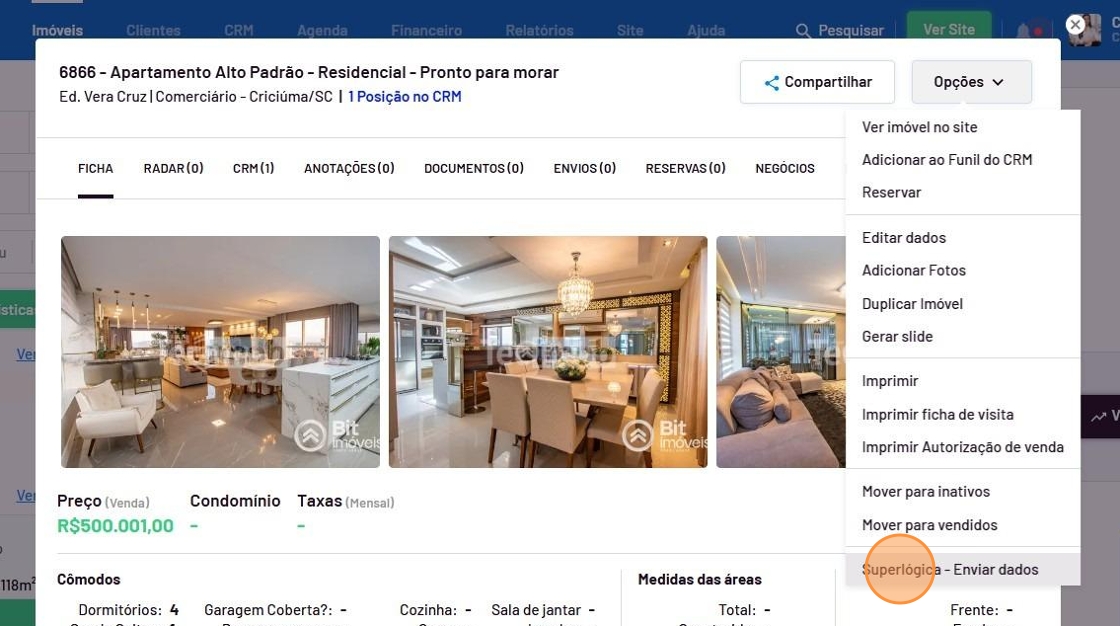The width and height of the screenshot is (1120, 626).
Task: Open the CRM (1) tab
Action: pos(254,169)
